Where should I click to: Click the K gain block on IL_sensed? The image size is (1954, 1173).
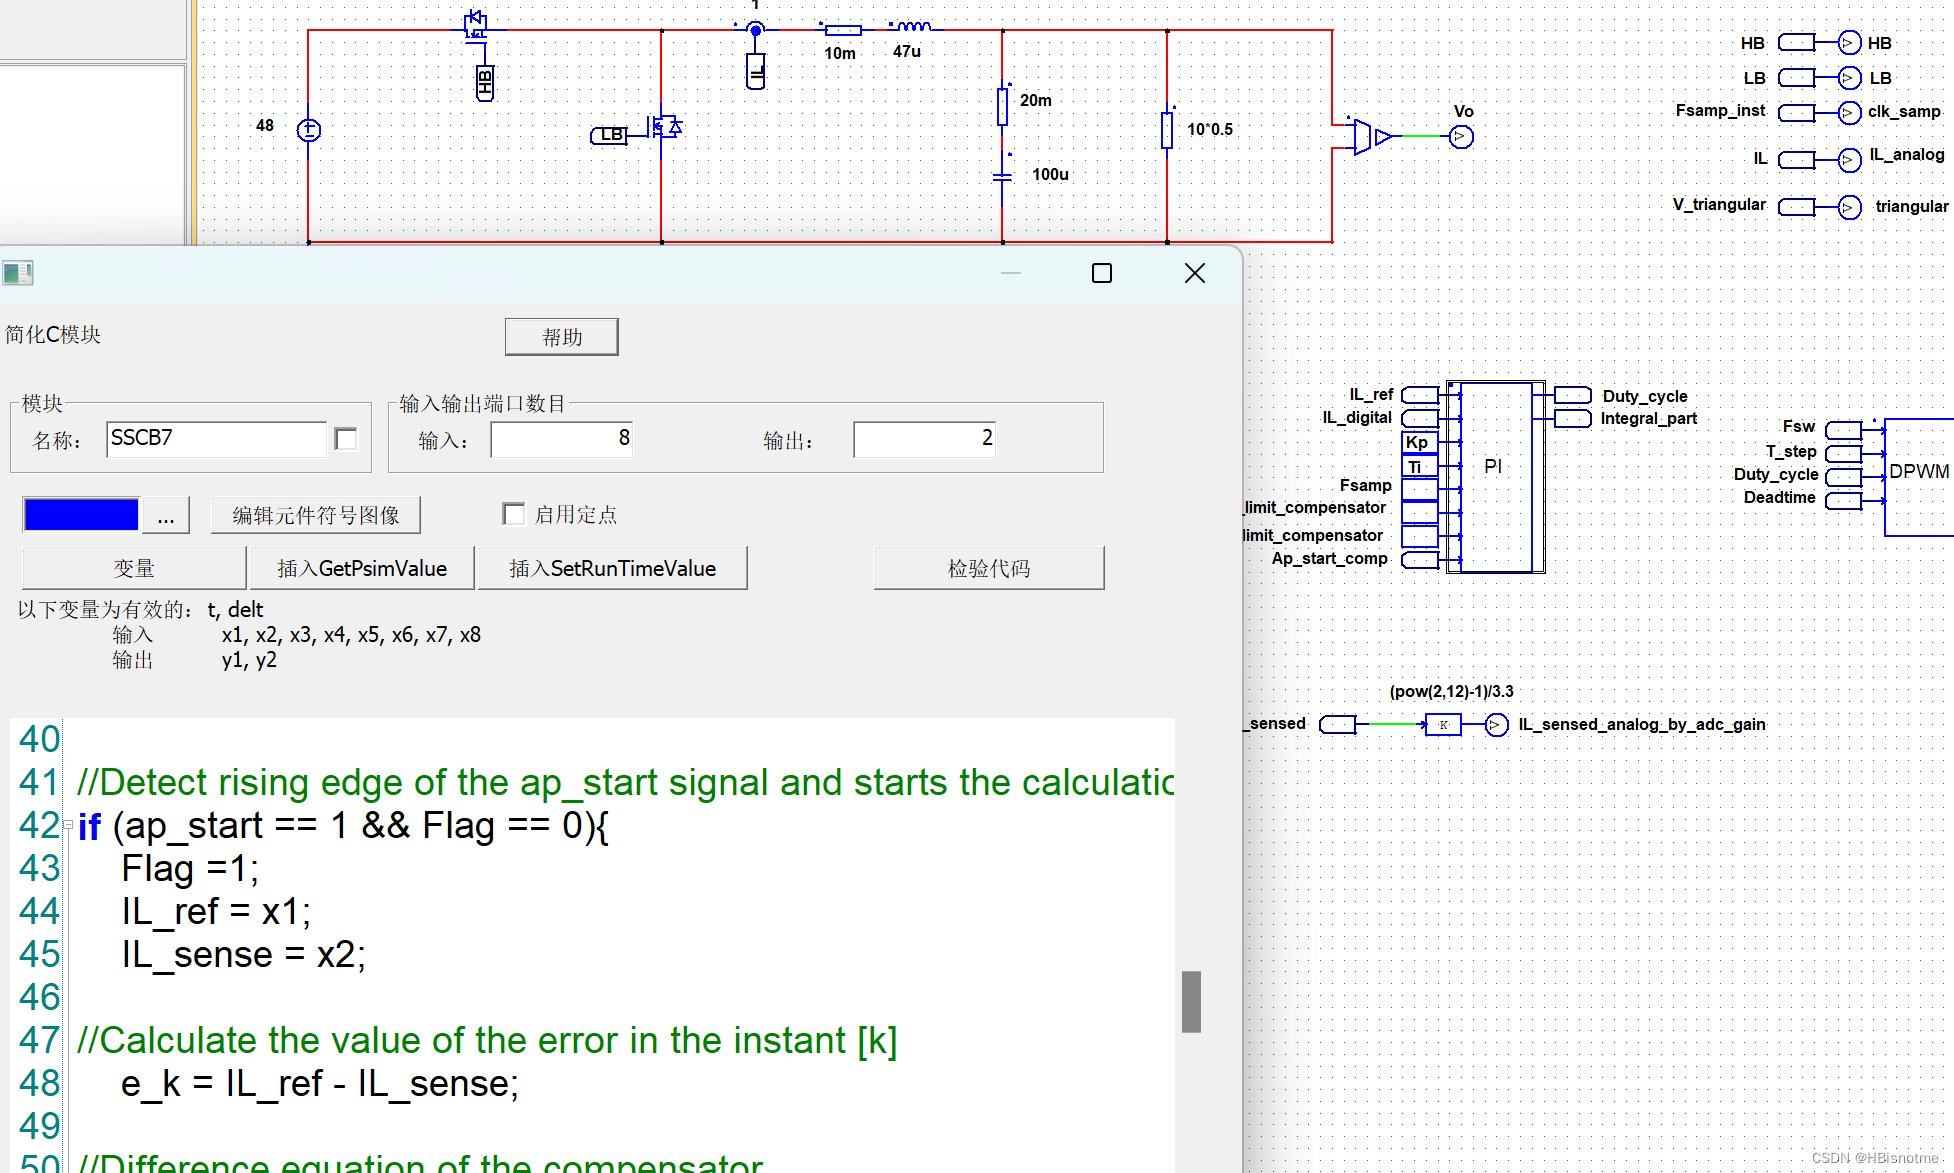(1443, 725)
